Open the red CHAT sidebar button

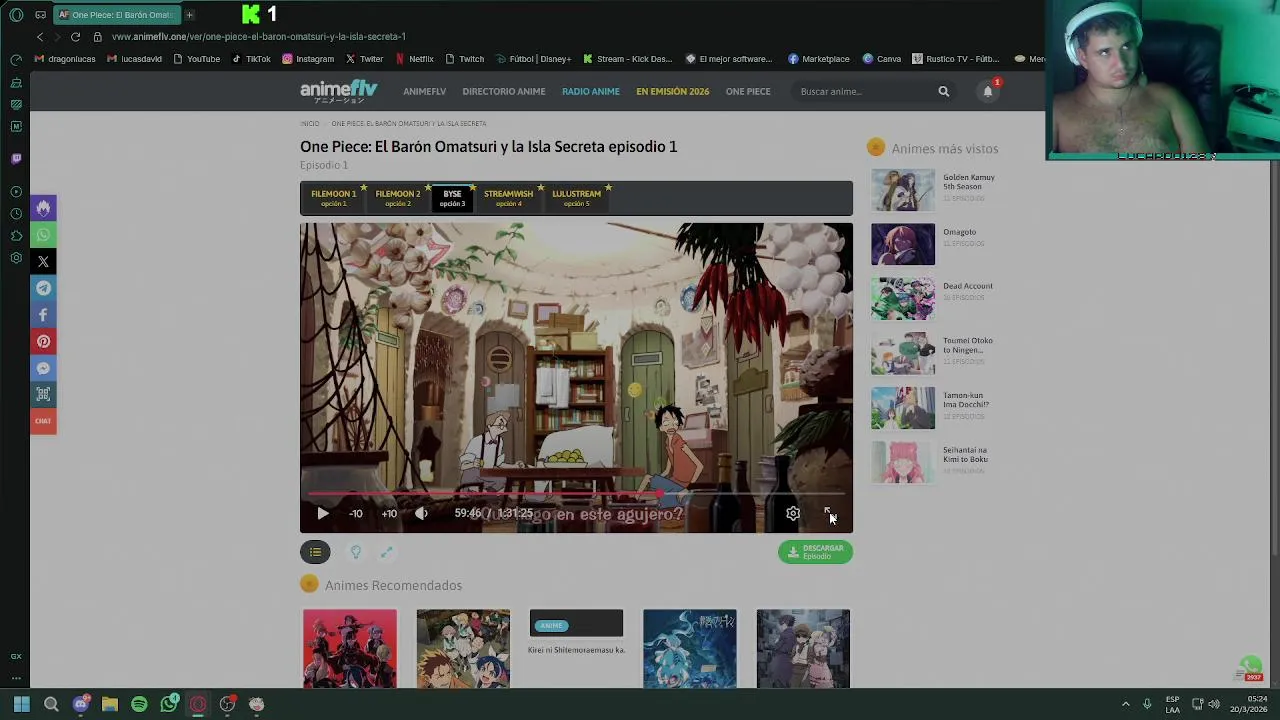[43, 421]
